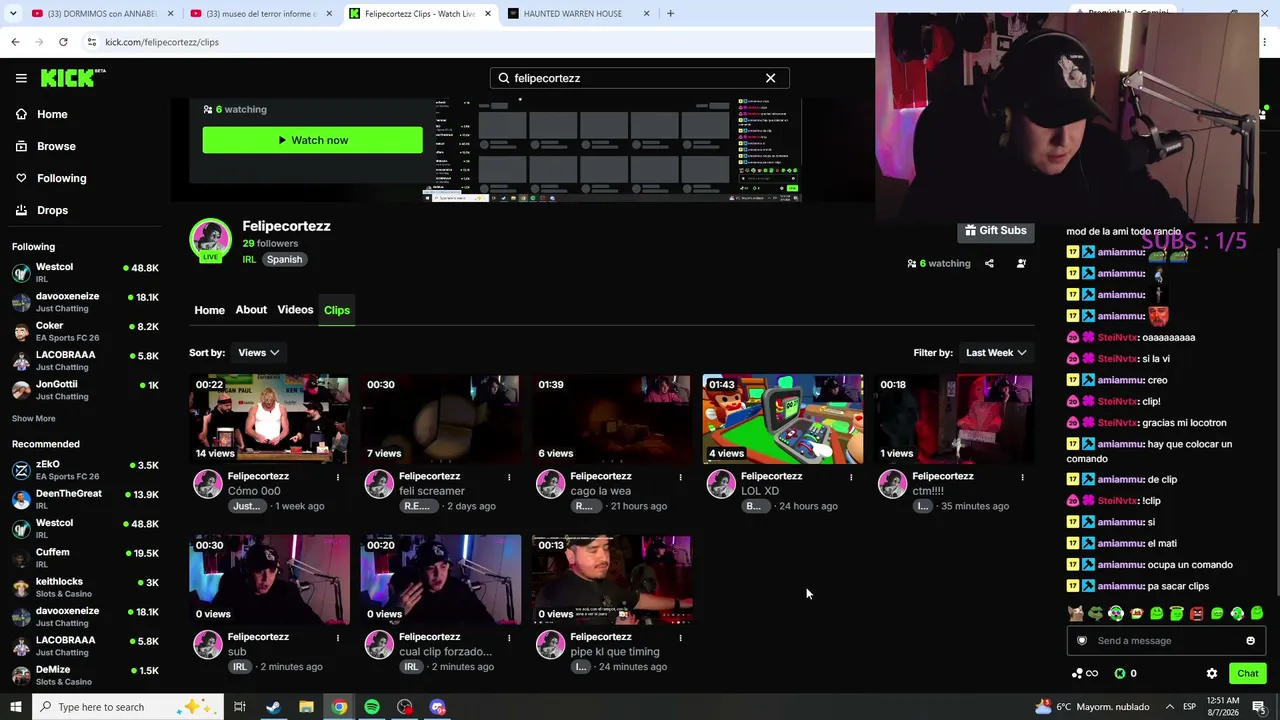Open Westcol channel in Following list
This screenshot has width=1280, height=720.
click(85, 273)
